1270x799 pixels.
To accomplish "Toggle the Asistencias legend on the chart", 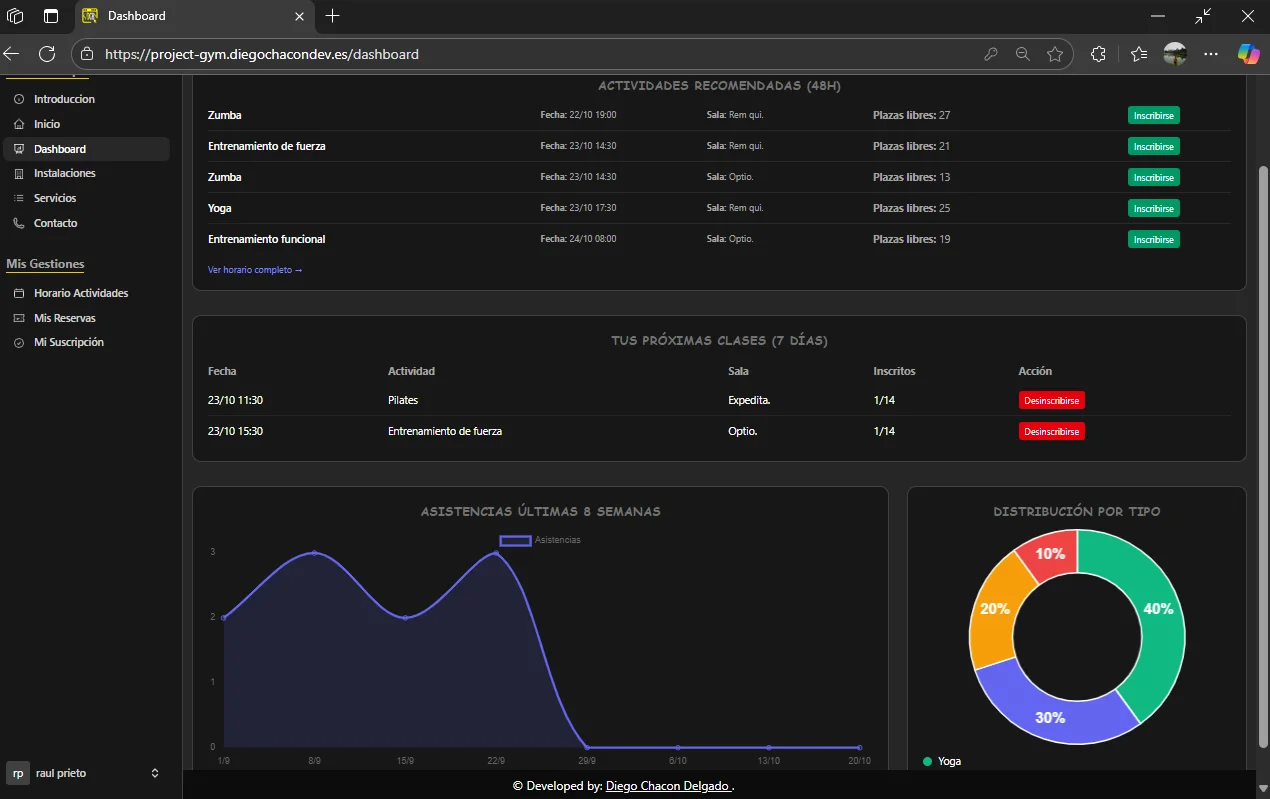I will coord(540,540).
